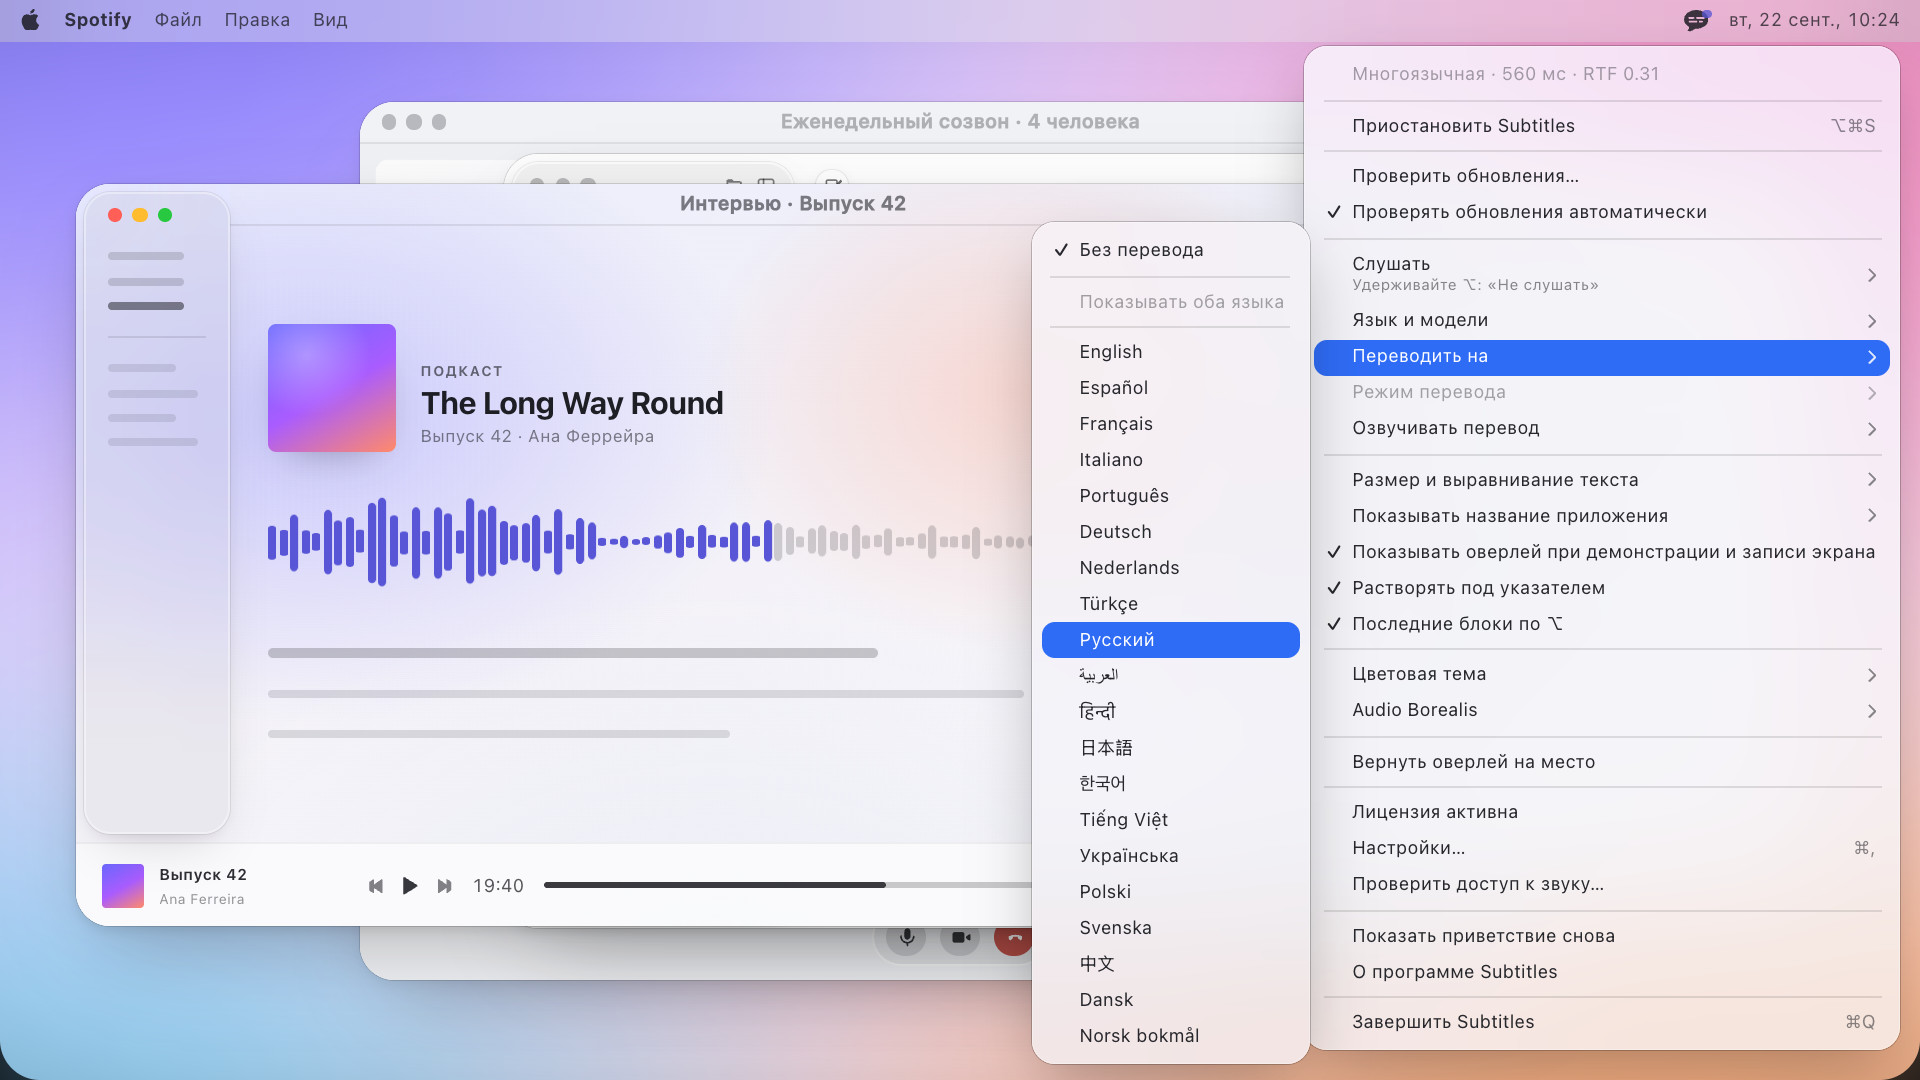Choose 日本語 as translation language
The height and width of the screenshot is (1080, 1920).
coord(1170,748)
